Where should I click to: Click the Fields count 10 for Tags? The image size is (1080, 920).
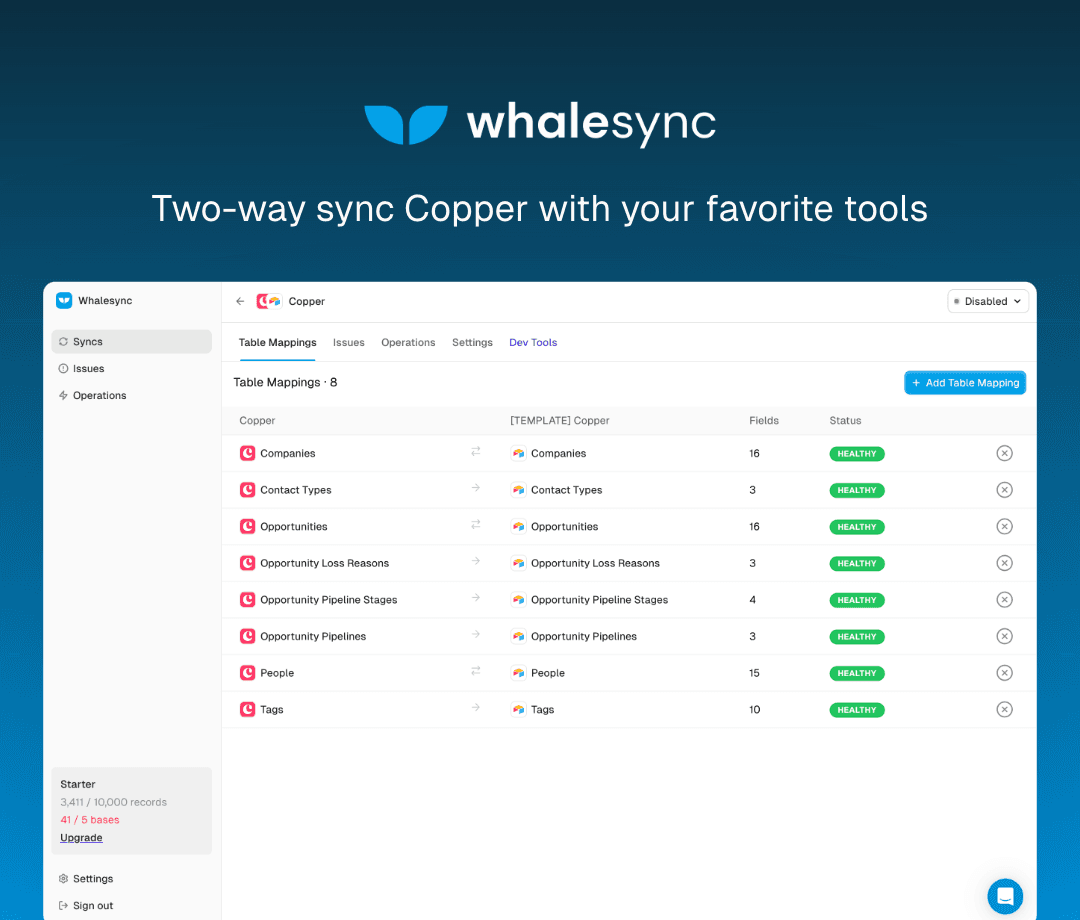coord(754,709)
